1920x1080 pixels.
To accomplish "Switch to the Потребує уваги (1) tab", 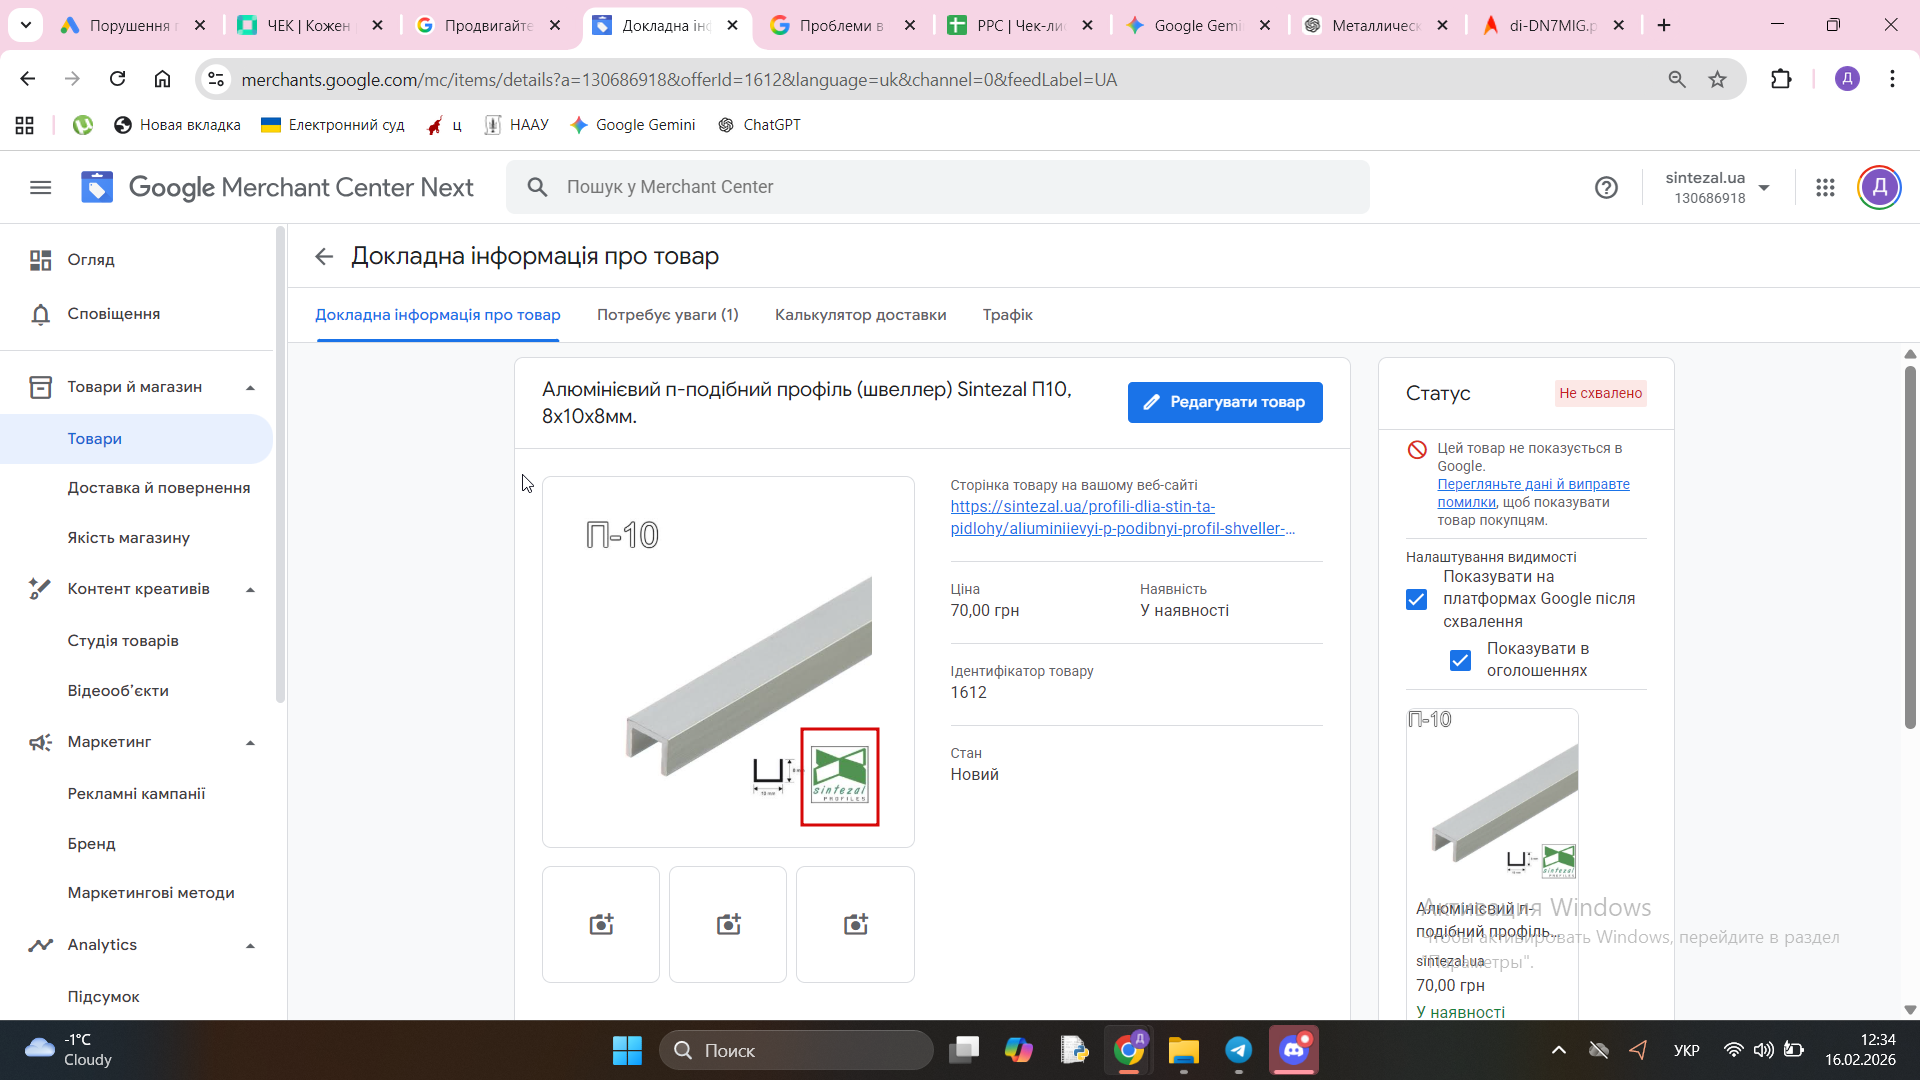I will pos(667,315).
